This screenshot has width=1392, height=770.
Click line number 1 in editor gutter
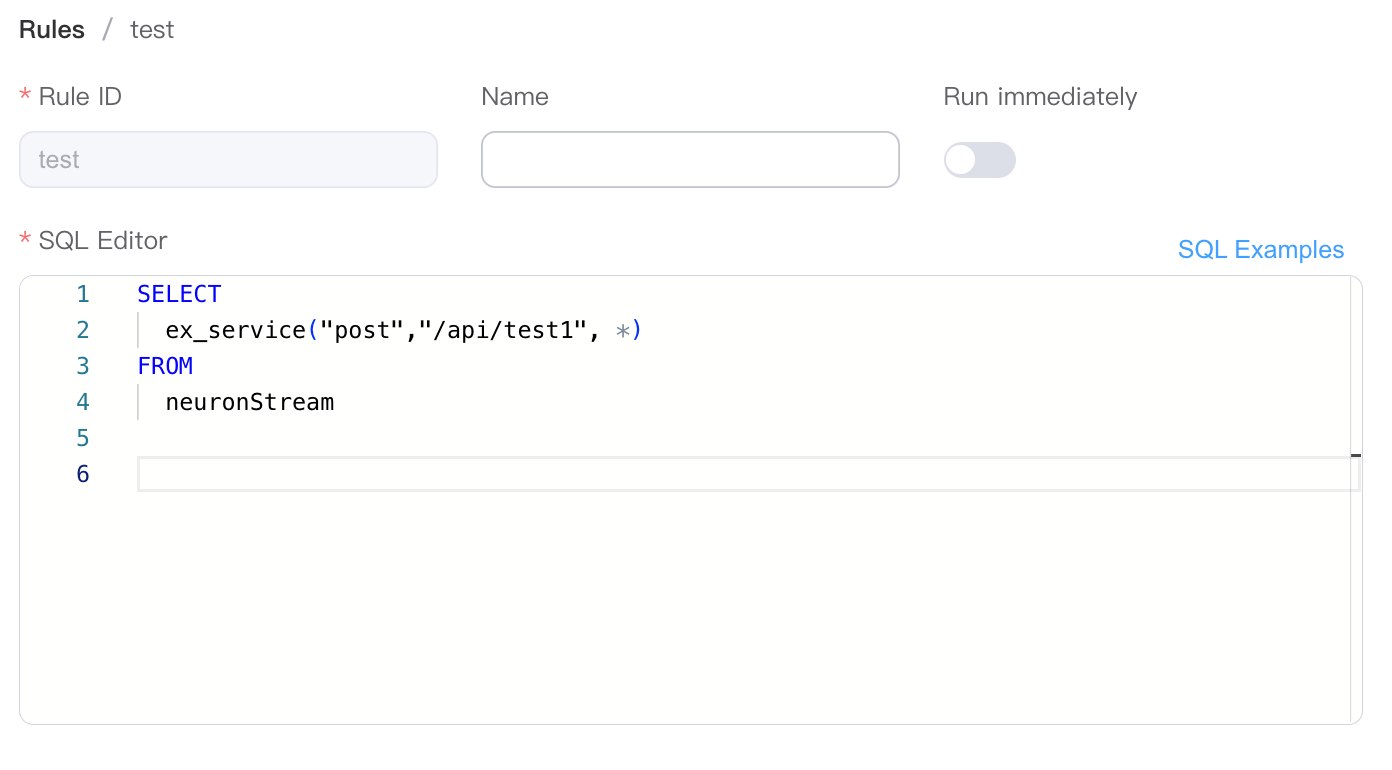pyautogui.click(x=83, y=295)
